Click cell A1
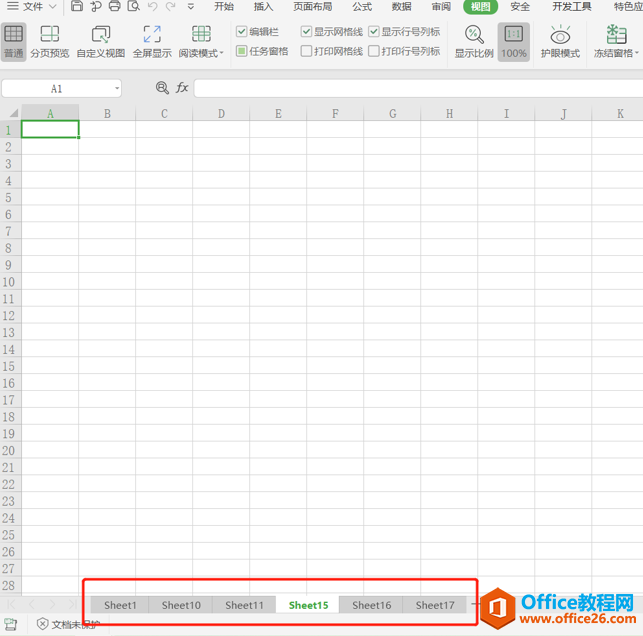The height and width of the screenshot is (636, 643). point(50,130)
